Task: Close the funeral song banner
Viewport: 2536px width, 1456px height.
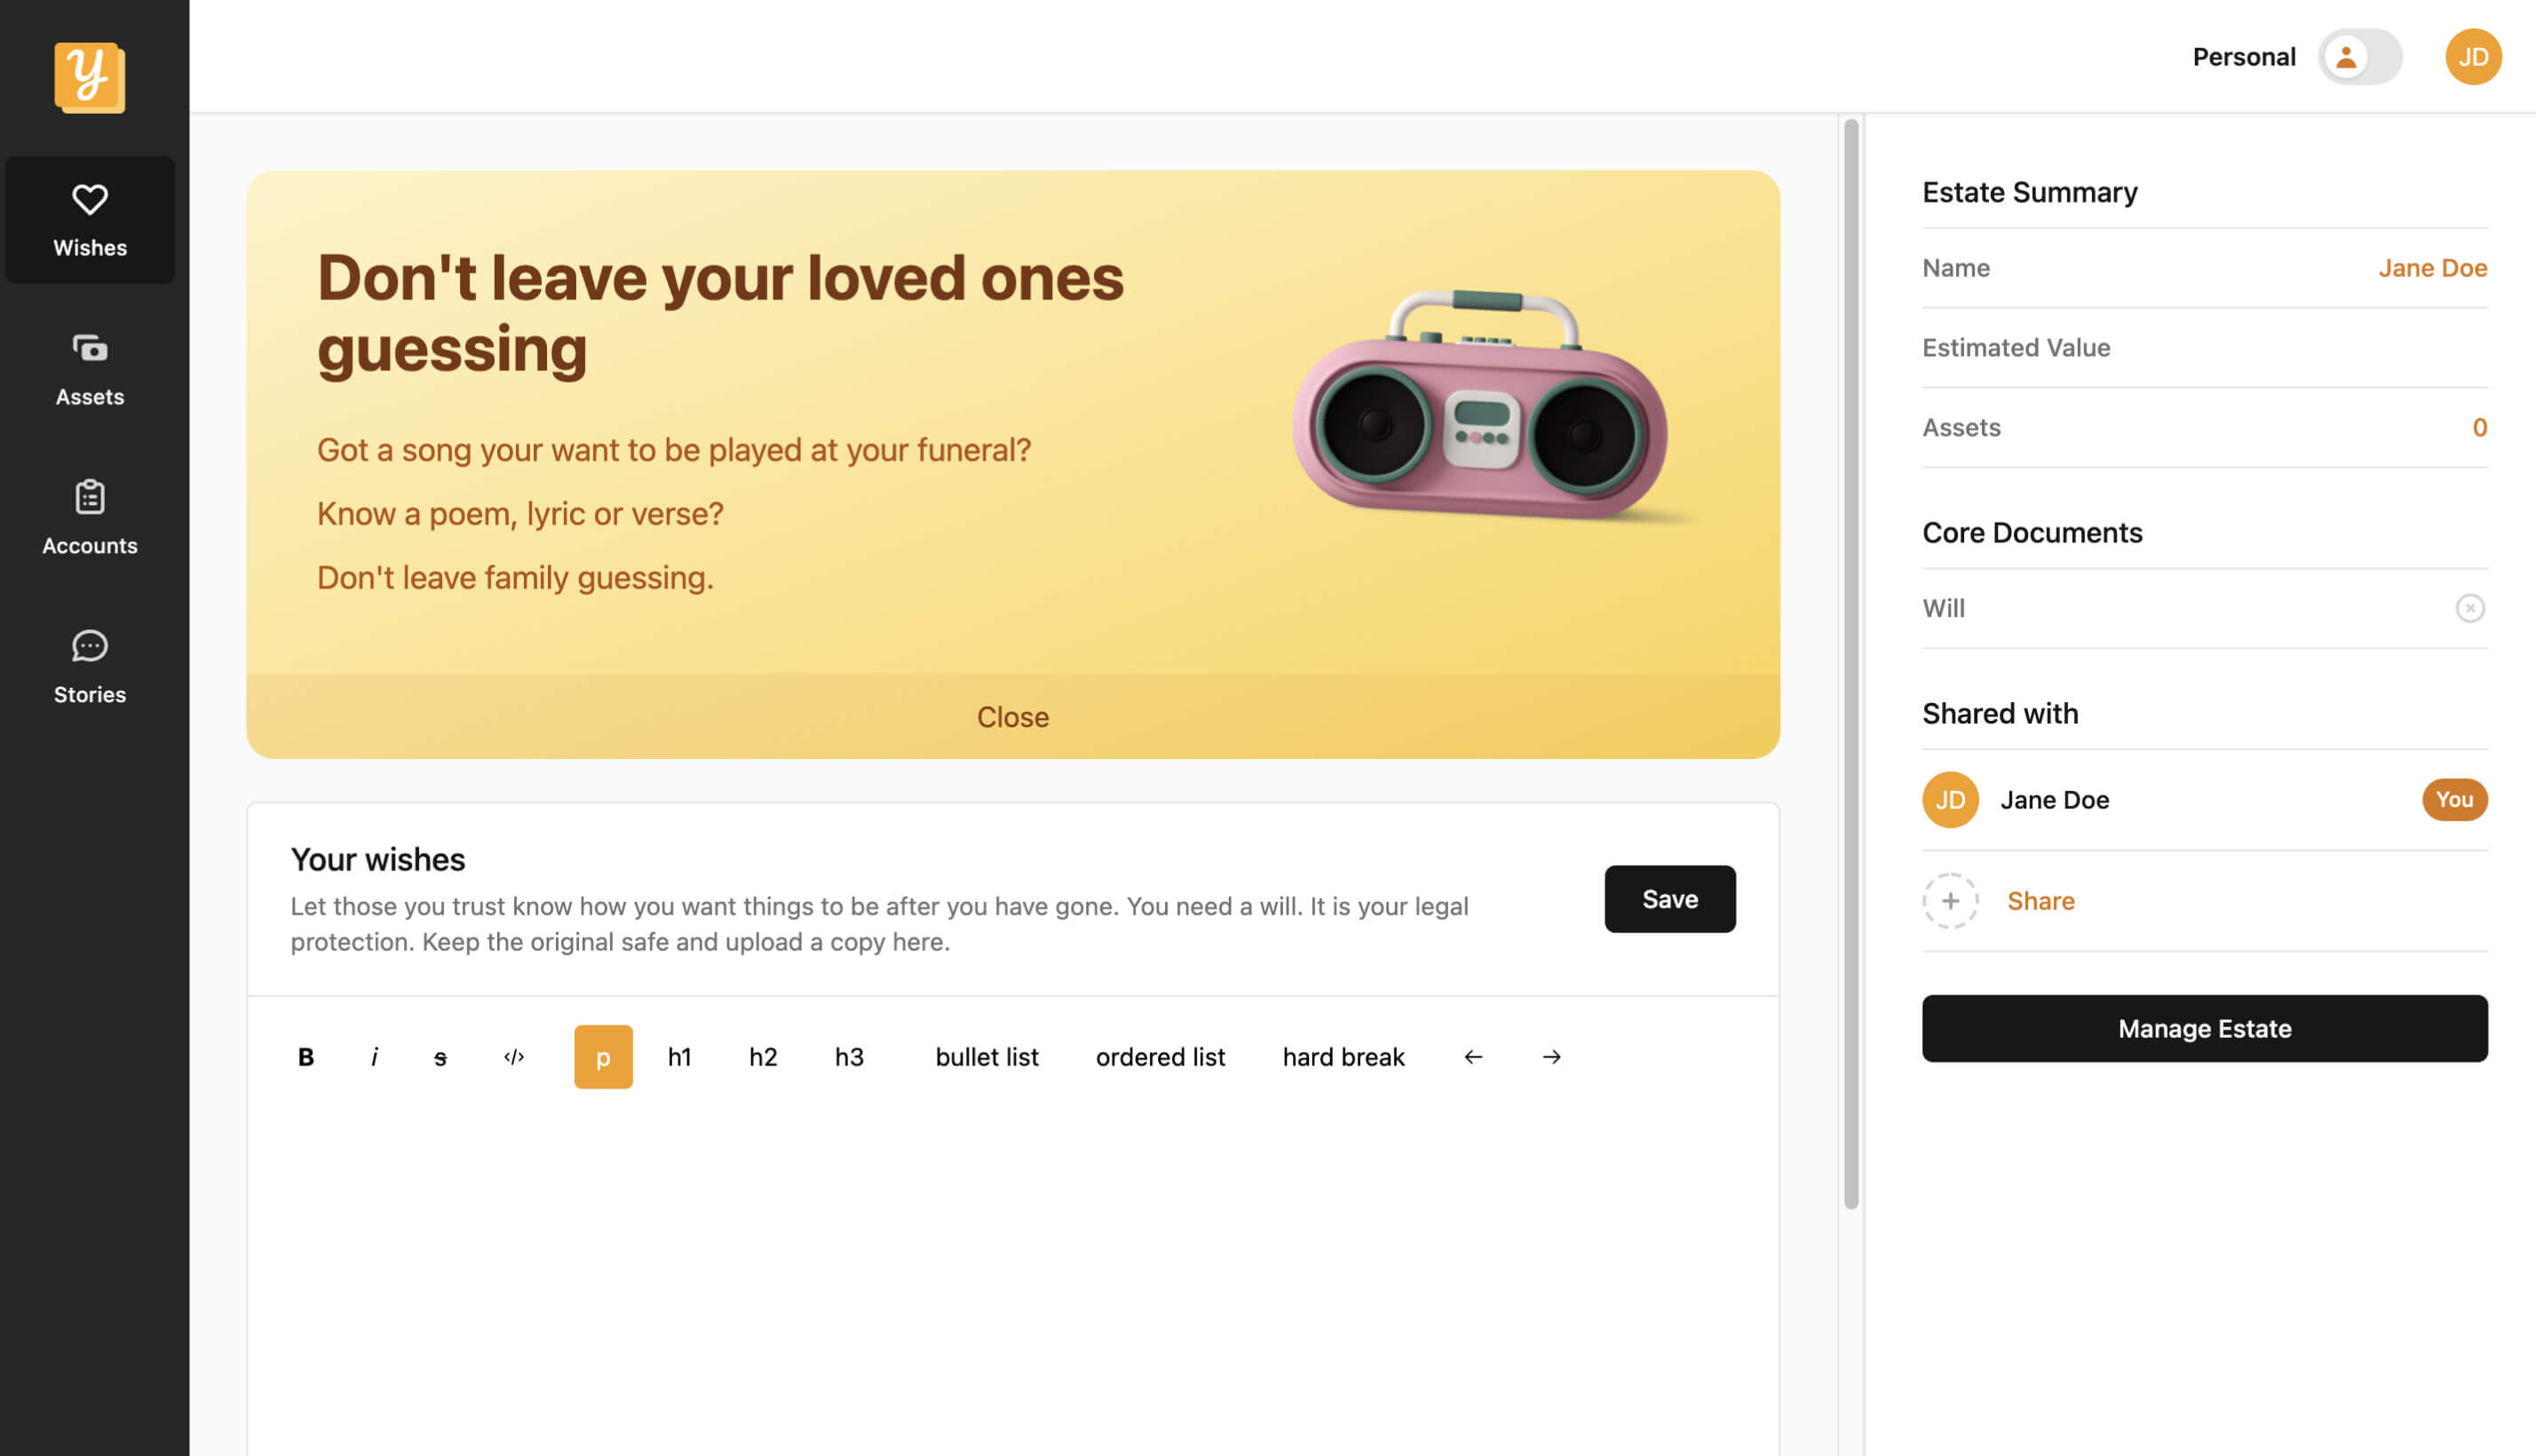Action: [1013, 716]
